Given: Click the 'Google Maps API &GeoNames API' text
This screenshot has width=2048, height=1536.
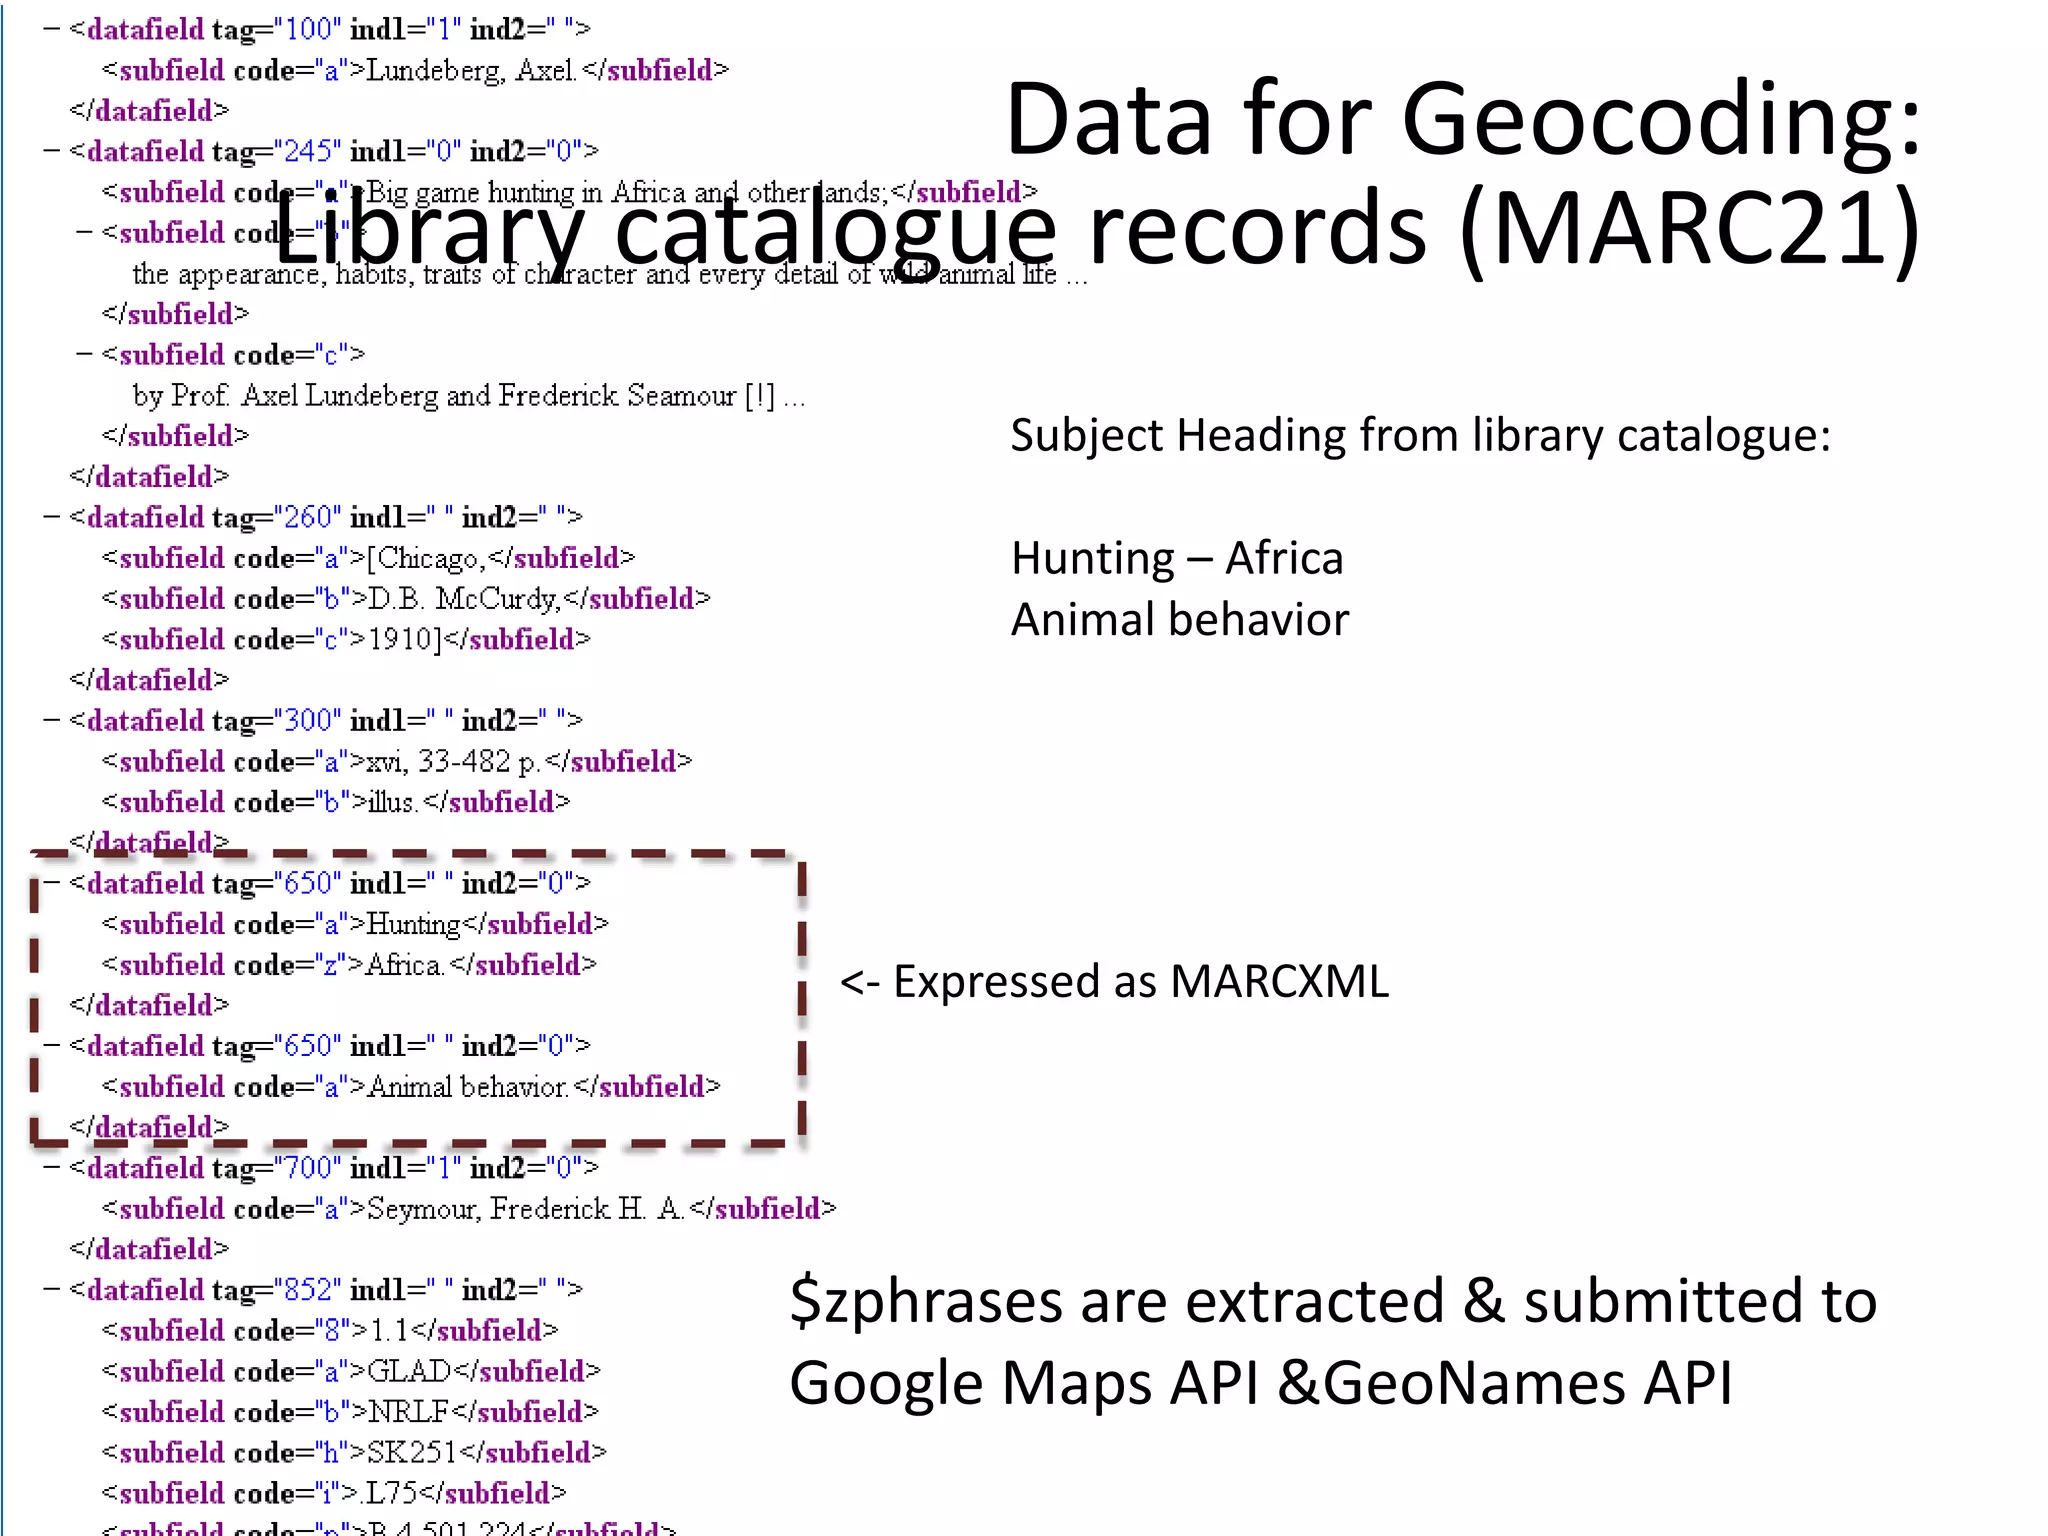Looking at the screenshot, I should point(1260,1383).
